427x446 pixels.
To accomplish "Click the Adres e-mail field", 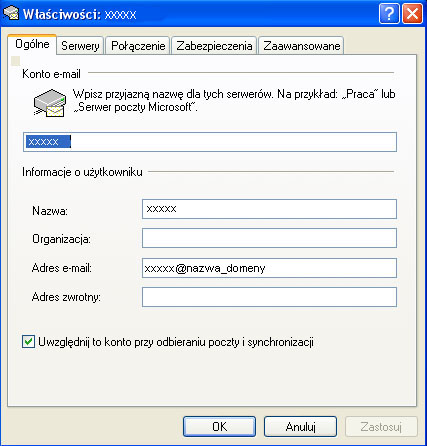I will point(269,268).
